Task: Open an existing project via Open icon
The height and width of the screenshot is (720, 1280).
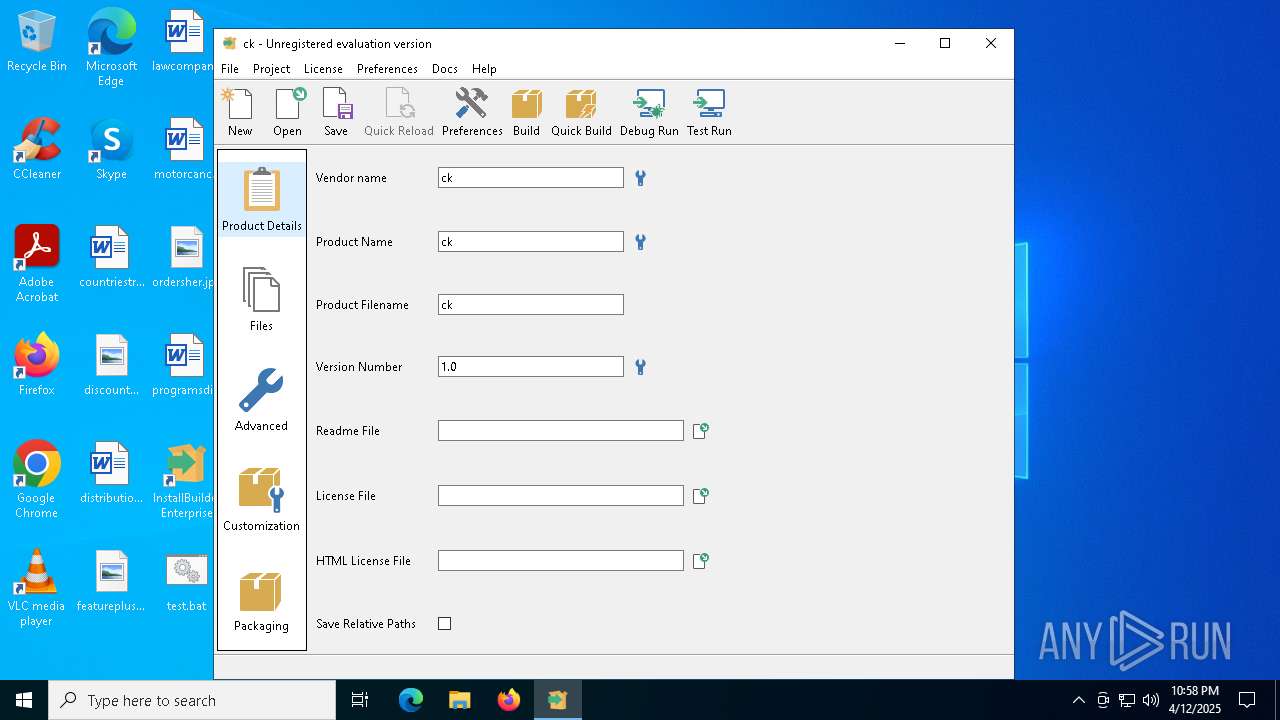Action: [x=287, y=112]
